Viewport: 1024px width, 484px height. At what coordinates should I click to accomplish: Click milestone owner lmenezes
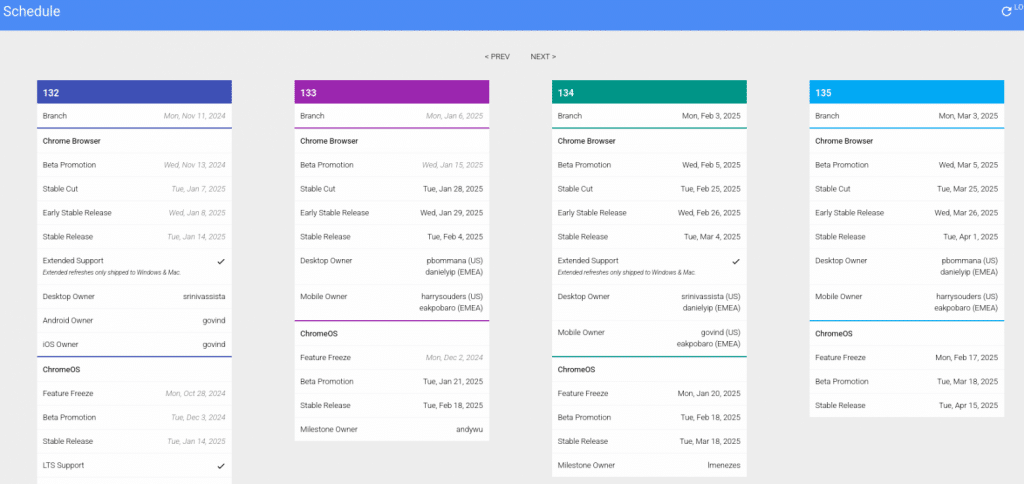[x=724, y=466]
